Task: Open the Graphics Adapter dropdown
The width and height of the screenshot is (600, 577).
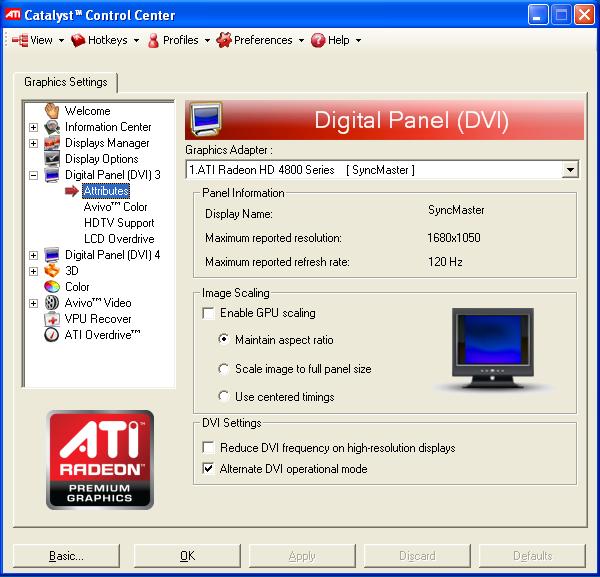Action: coord(569,170)
